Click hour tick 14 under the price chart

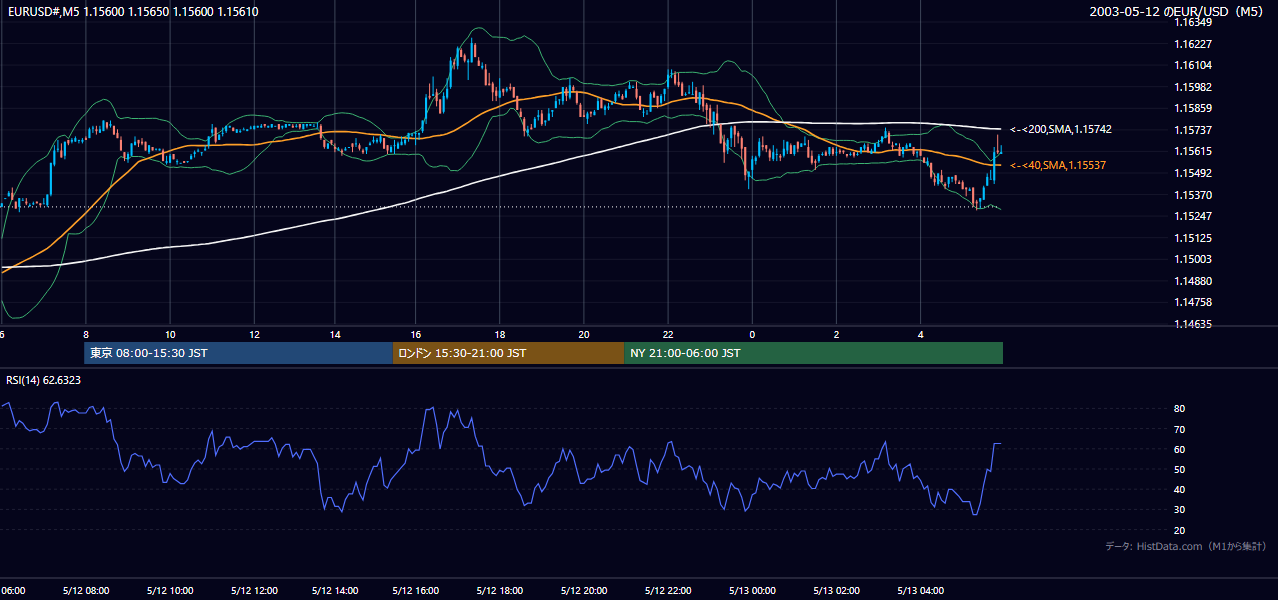coord(334,335)
